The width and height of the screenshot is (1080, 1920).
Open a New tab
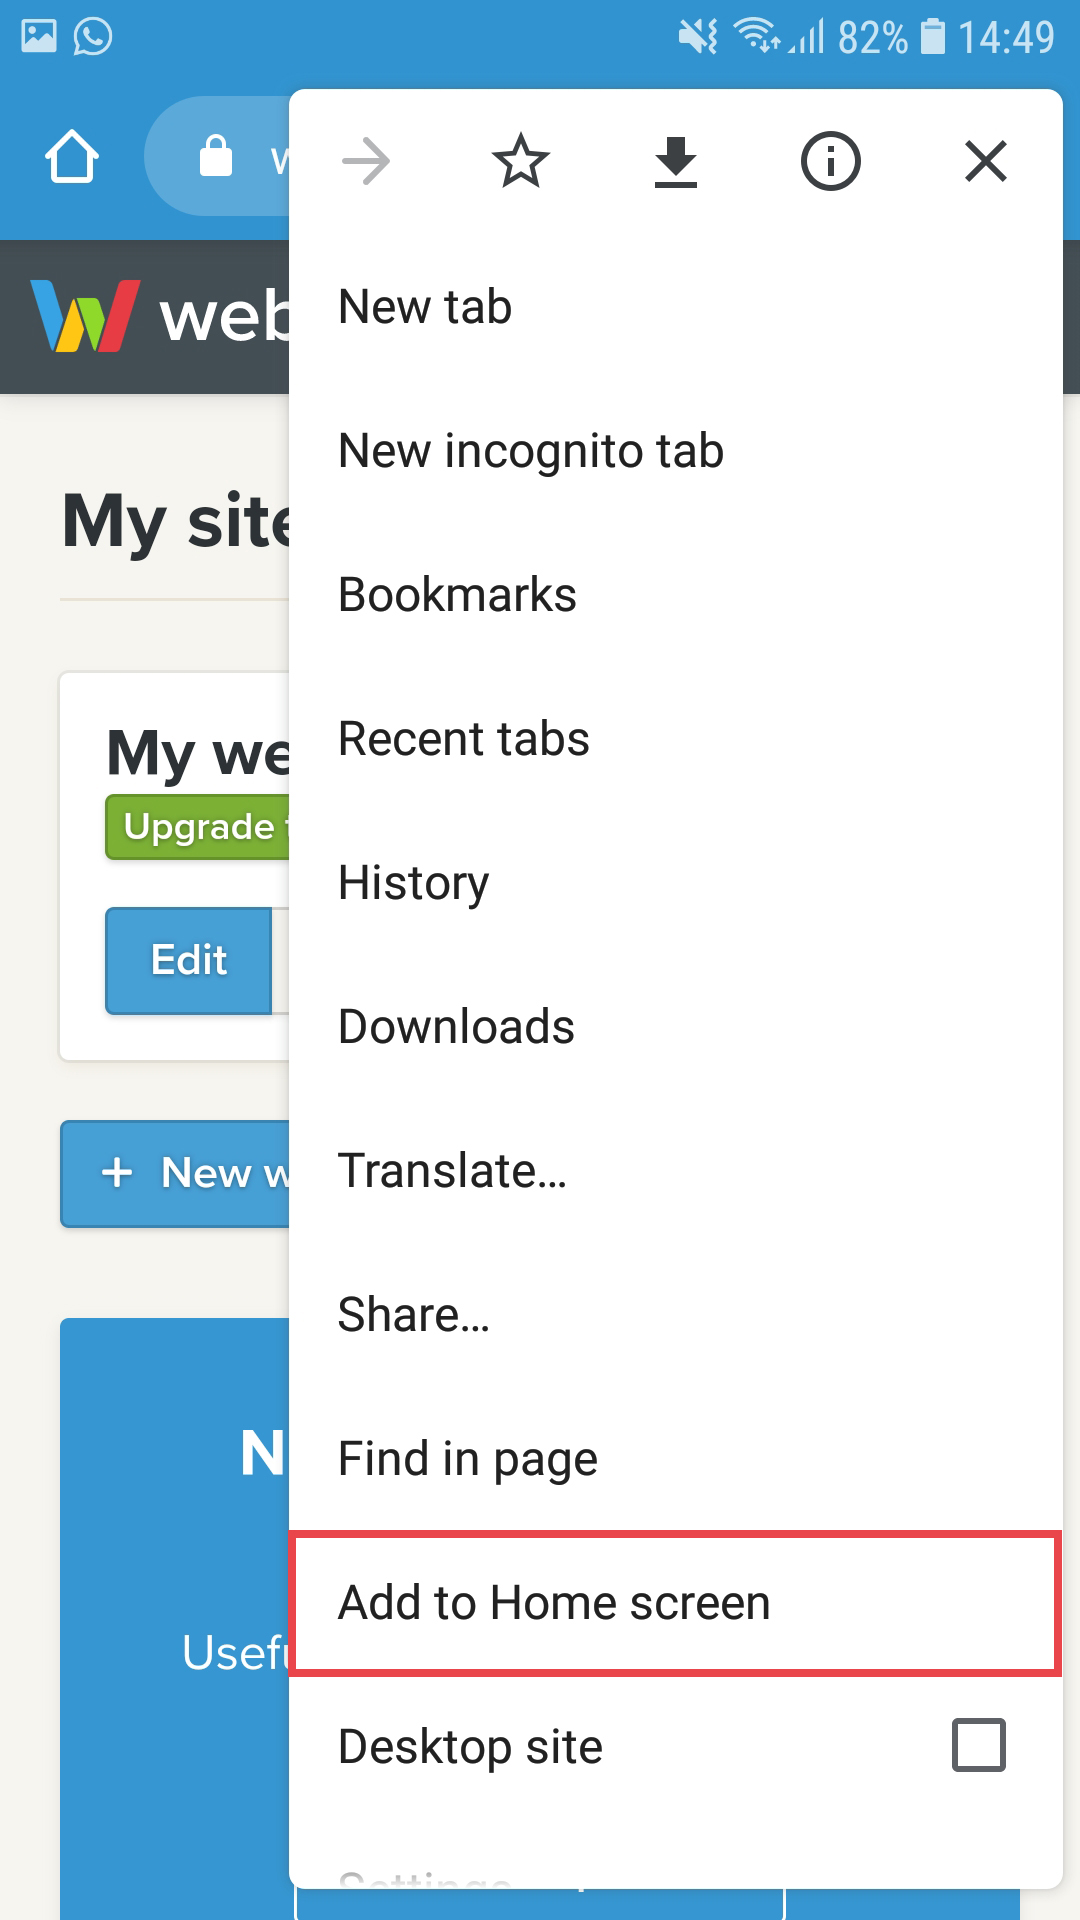425,307
